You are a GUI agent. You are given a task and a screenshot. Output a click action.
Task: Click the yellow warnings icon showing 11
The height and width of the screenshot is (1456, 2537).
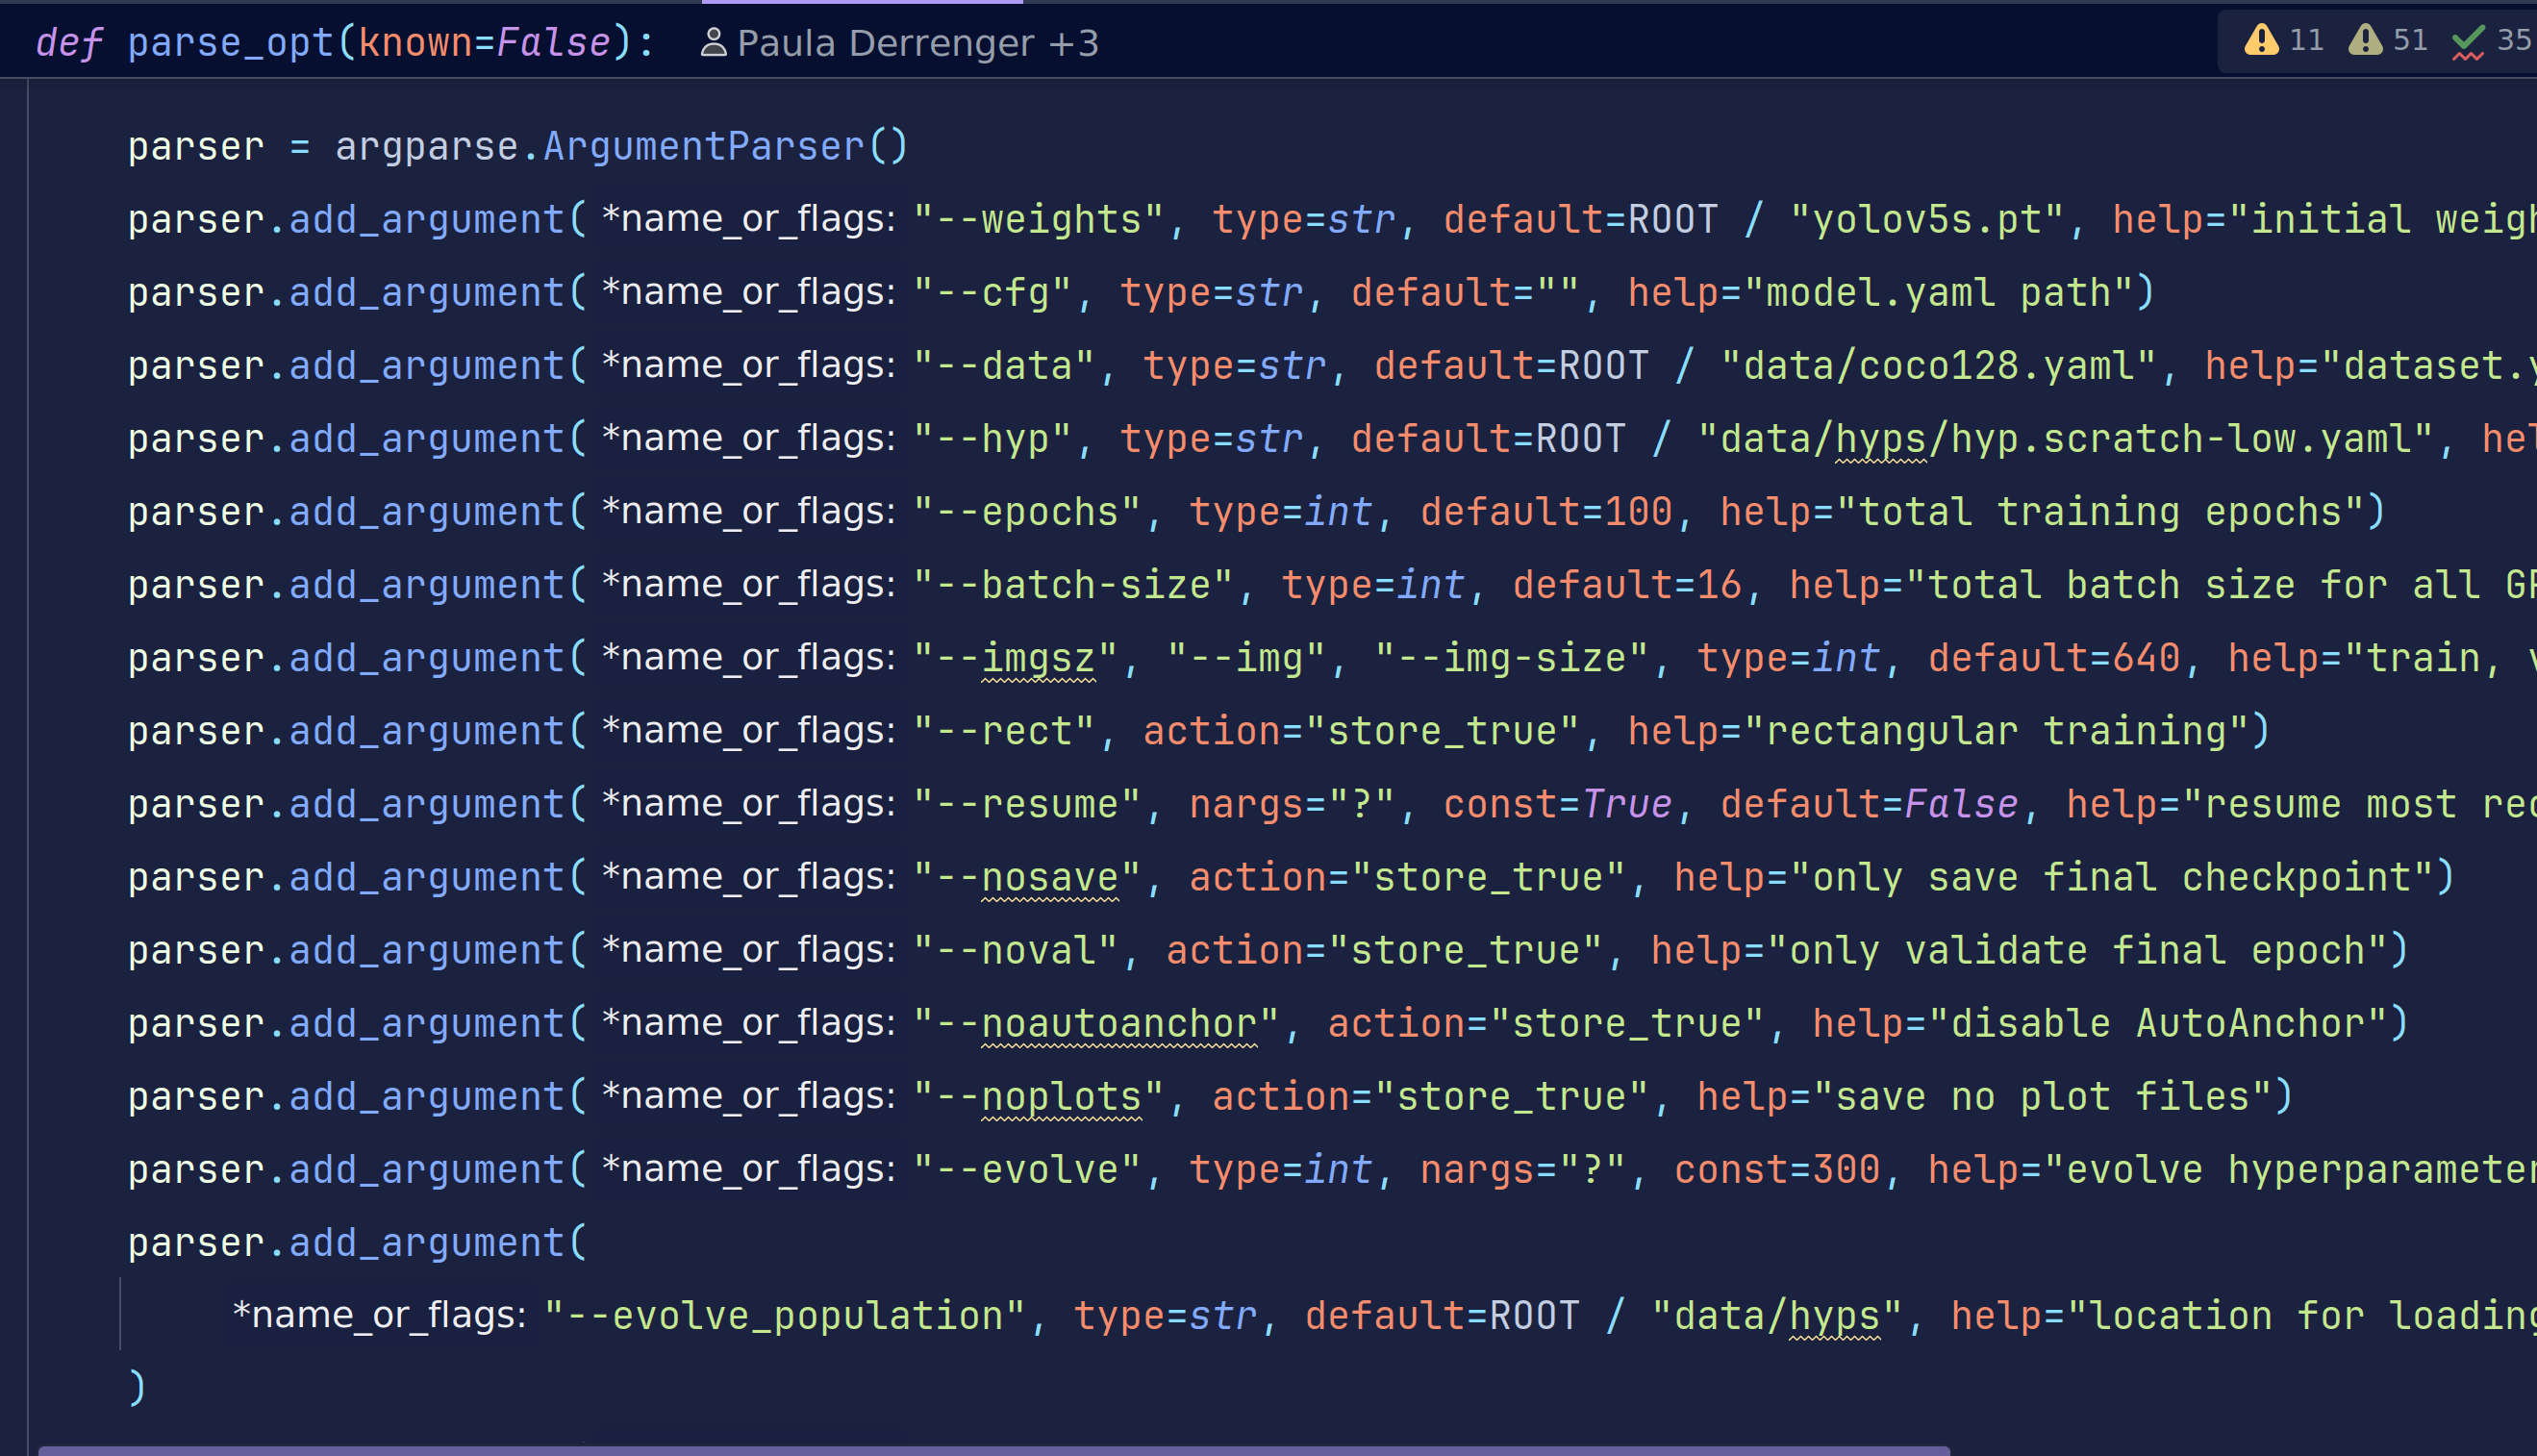pos(2261,40)
